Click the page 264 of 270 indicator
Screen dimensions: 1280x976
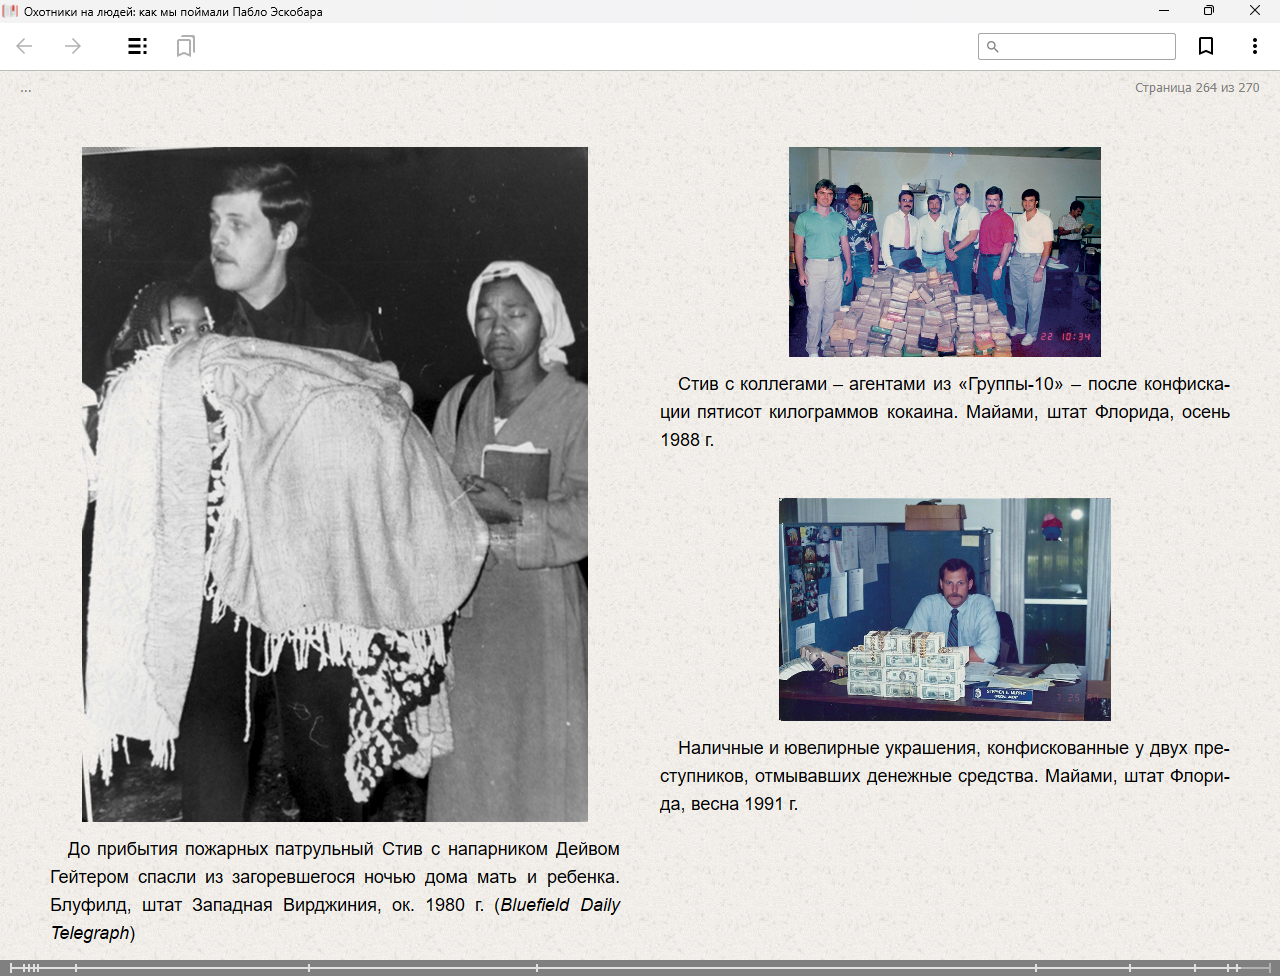point(1196,88)
